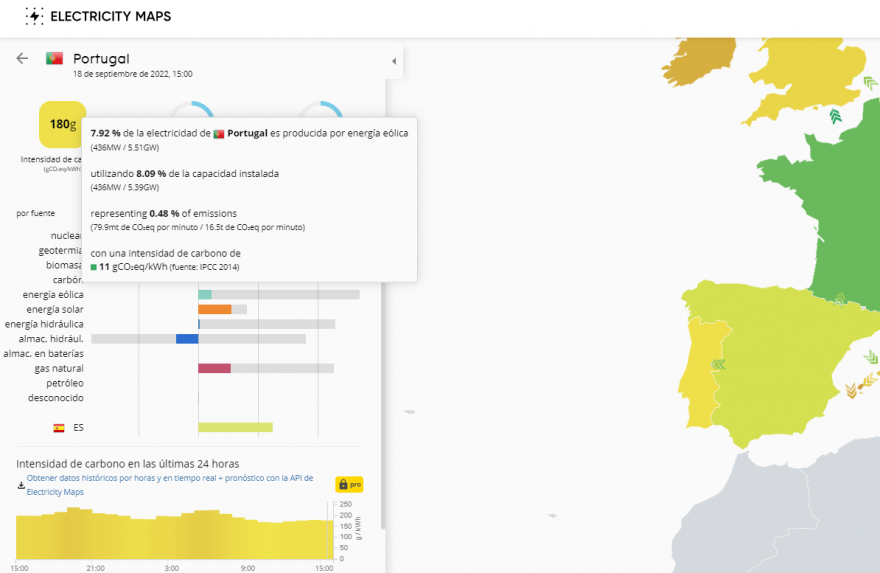
Task: Click the yellow-green ES import bar
Action: click(235, 428)
